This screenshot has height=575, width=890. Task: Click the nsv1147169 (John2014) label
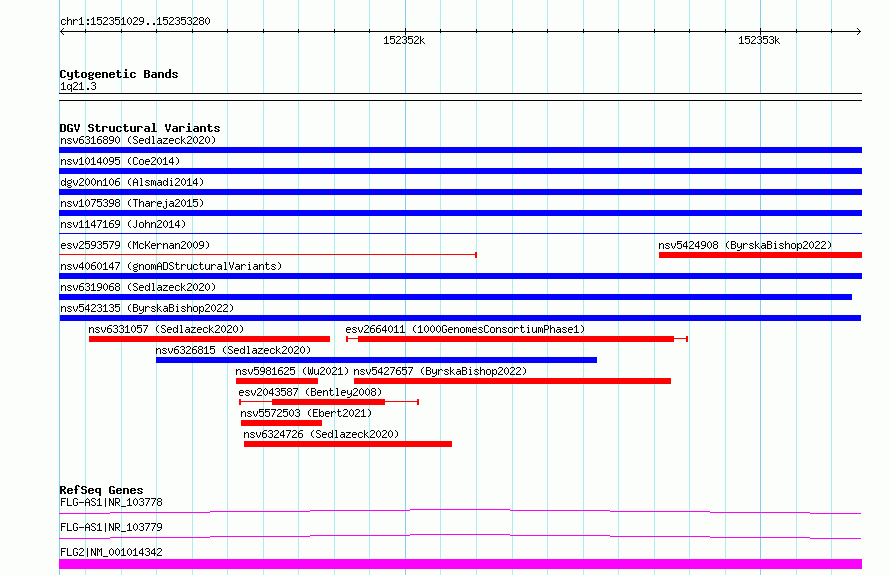click(x=123, y=224)
